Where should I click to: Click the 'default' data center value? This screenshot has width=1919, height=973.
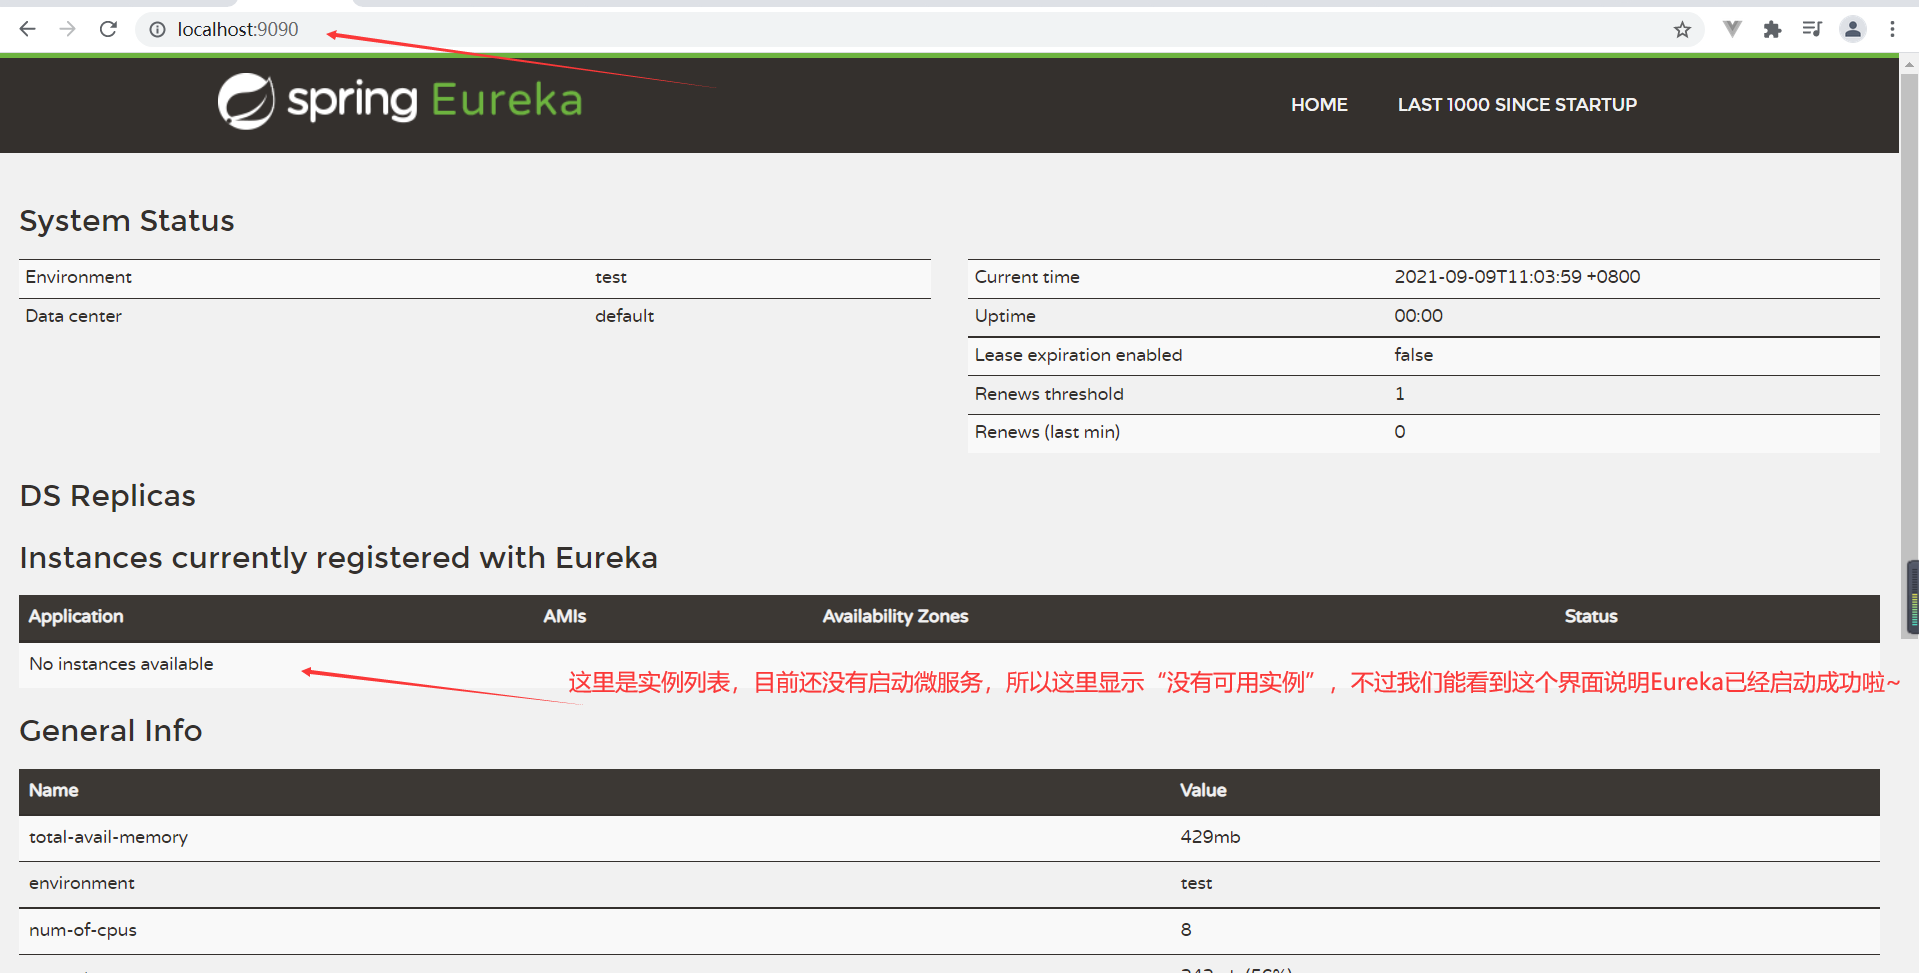pos(624,316)
